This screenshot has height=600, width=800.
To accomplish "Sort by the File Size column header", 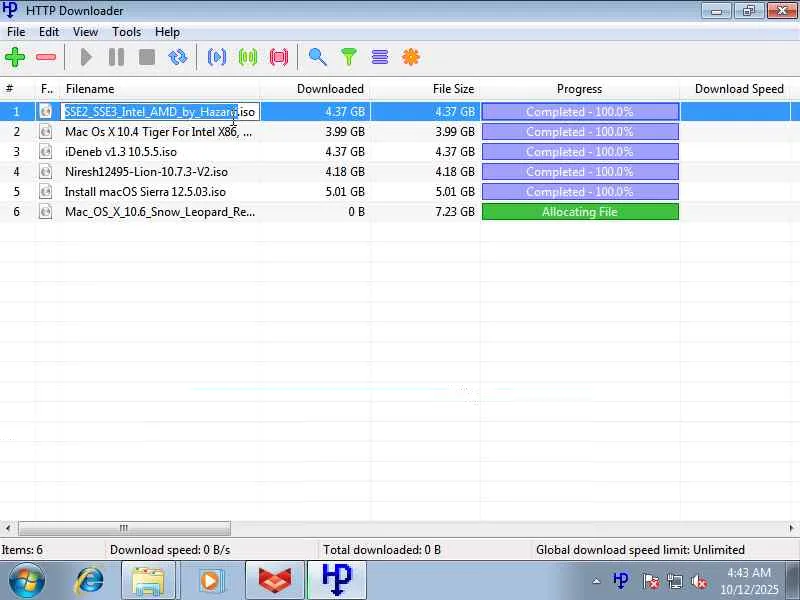I will 426,89.
